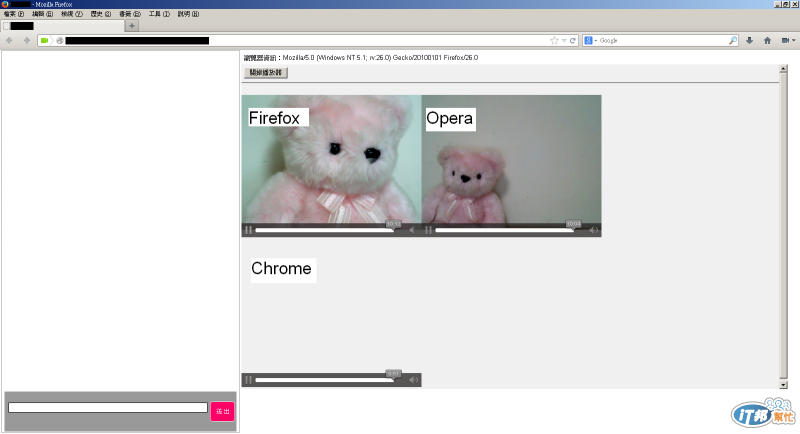
Task: Select the current browser tab
Action: click(x=62, y=25)
